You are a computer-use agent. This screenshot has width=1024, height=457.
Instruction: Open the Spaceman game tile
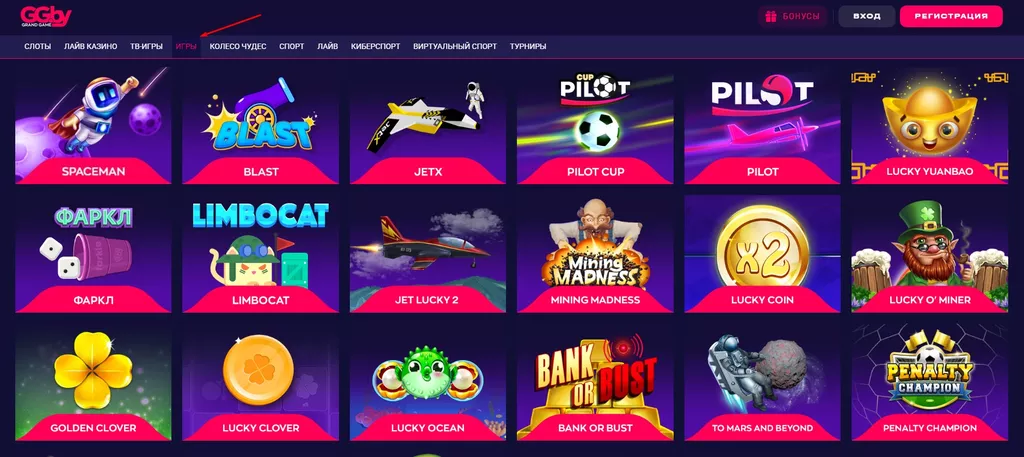tap(93, 126)
